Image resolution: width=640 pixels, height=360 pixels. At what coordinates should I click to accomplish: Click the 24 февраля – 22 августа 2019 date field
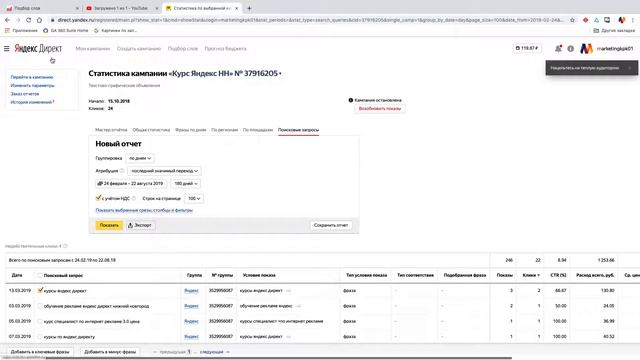coord(131,184)
